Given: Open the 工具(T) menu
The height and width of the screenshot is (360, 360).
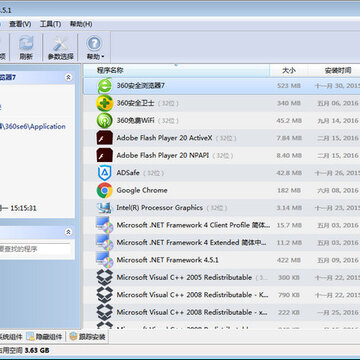Looking at the screenshot, I should 50,24.
